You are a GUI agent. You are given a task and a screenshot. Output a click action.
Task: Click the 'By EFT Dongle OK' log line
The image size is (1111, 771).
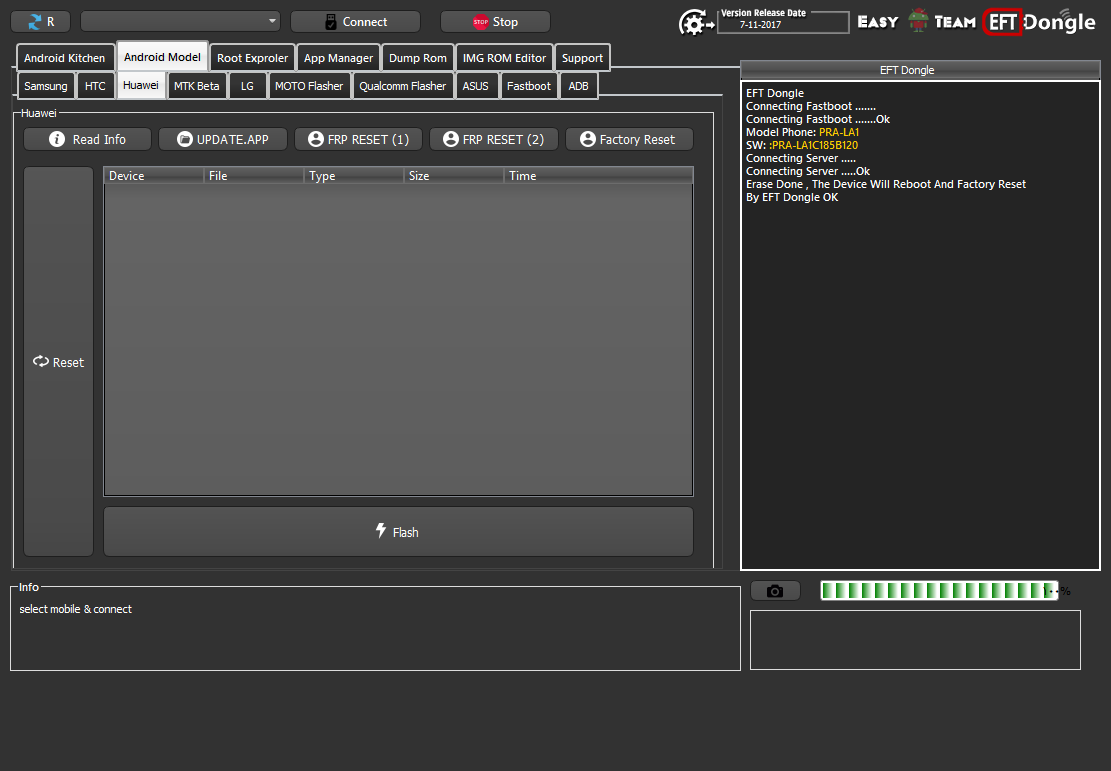pyautogui.click(x=792, y=197)
